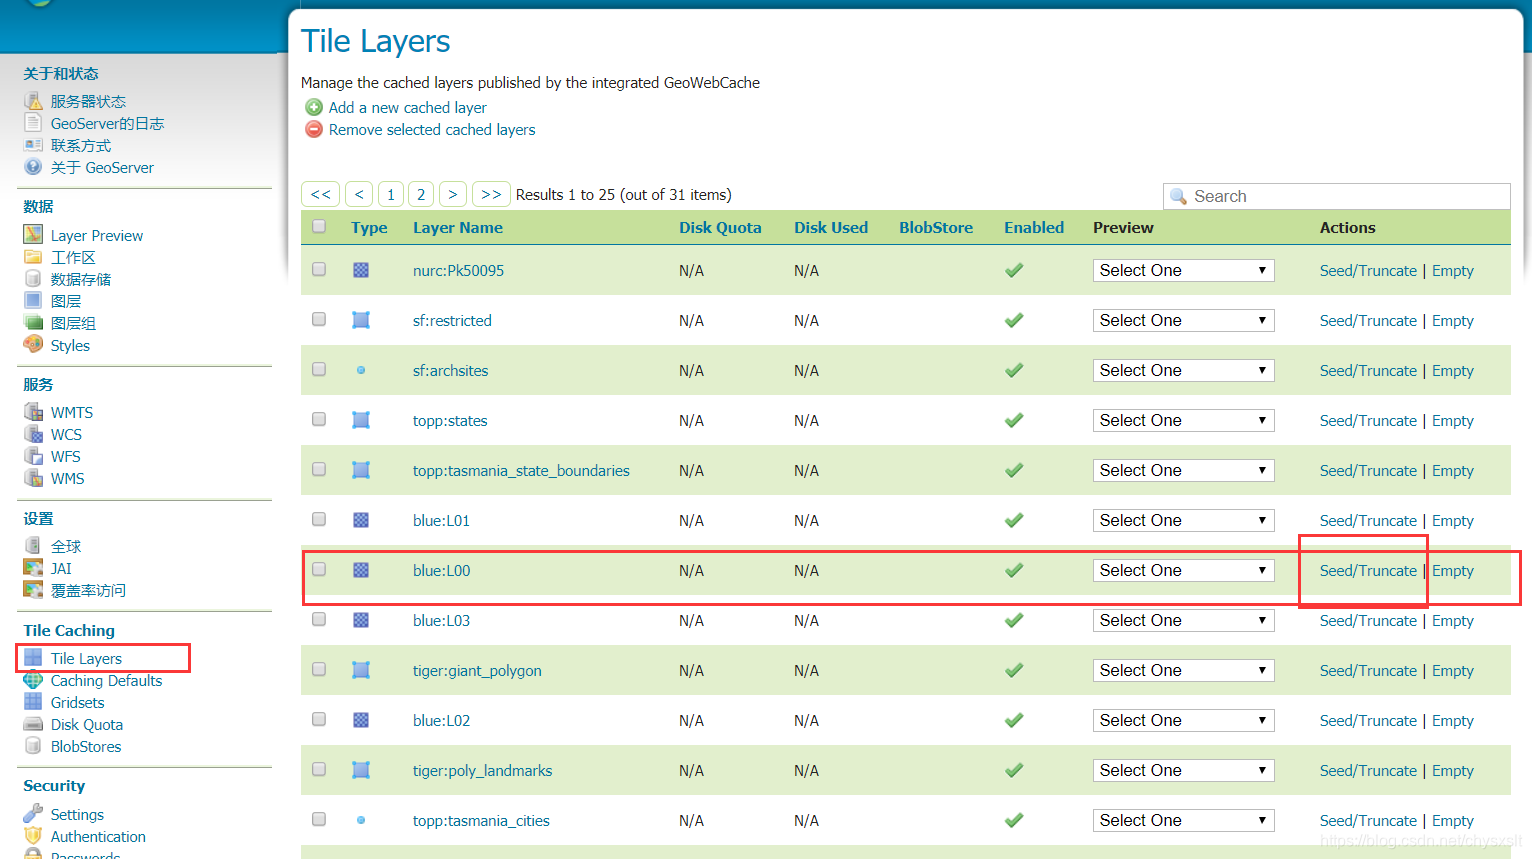This screenshot has height=859, width=1532.
Task: Open the topp:tasmania_state_boundaries layer link
Action: 521,470
